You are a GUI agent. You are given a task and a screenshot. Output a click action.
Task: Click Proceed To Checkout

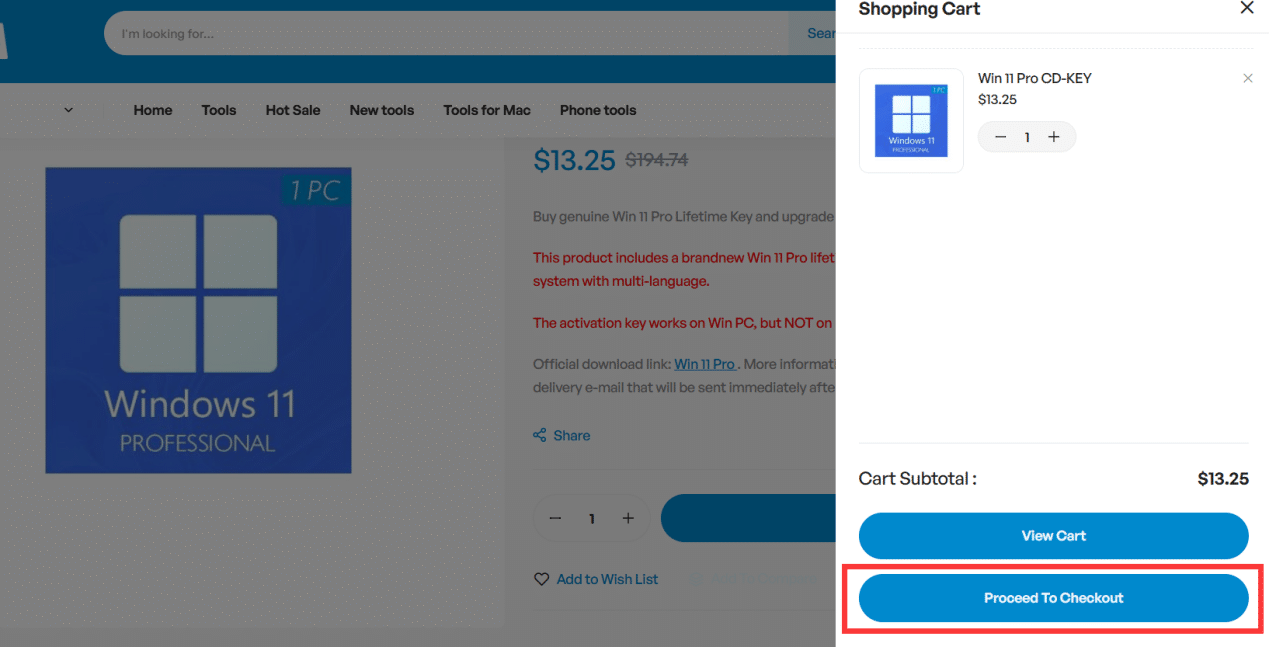click(x=1053, y=598)
